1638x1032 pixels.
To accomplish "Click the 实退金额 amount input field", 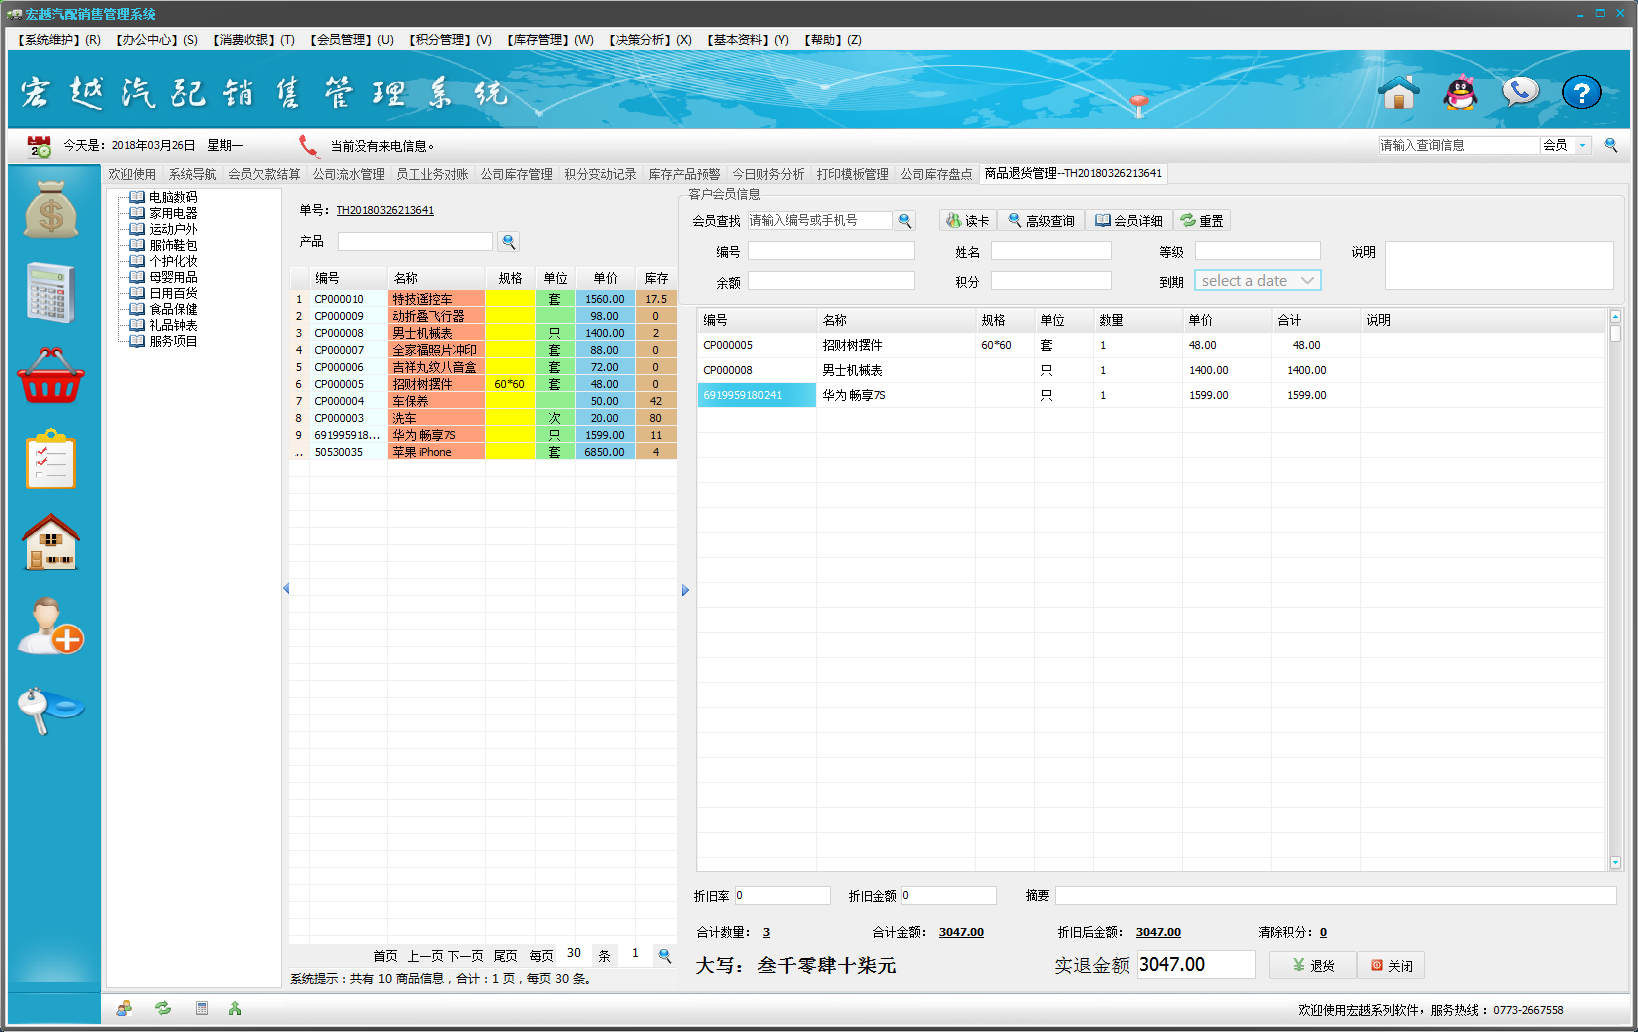I will [1195, 965].
